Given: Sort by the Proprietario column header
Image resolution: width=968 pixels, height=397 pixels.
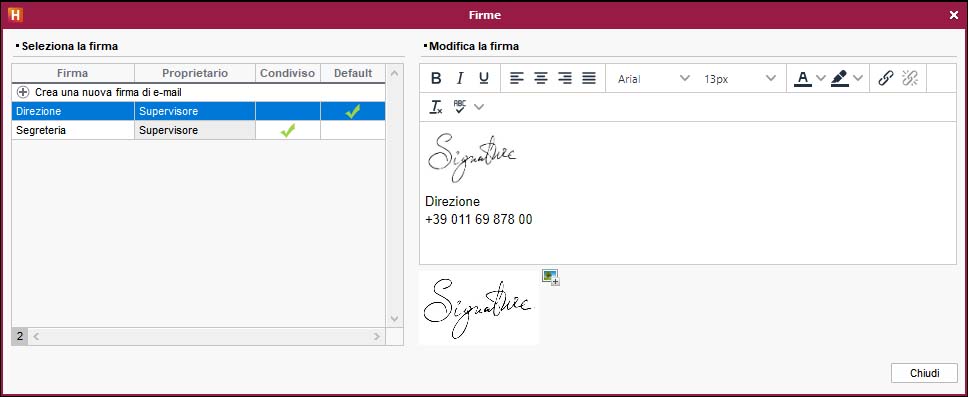Looking at the screenshot, I should tap(195, 73).
